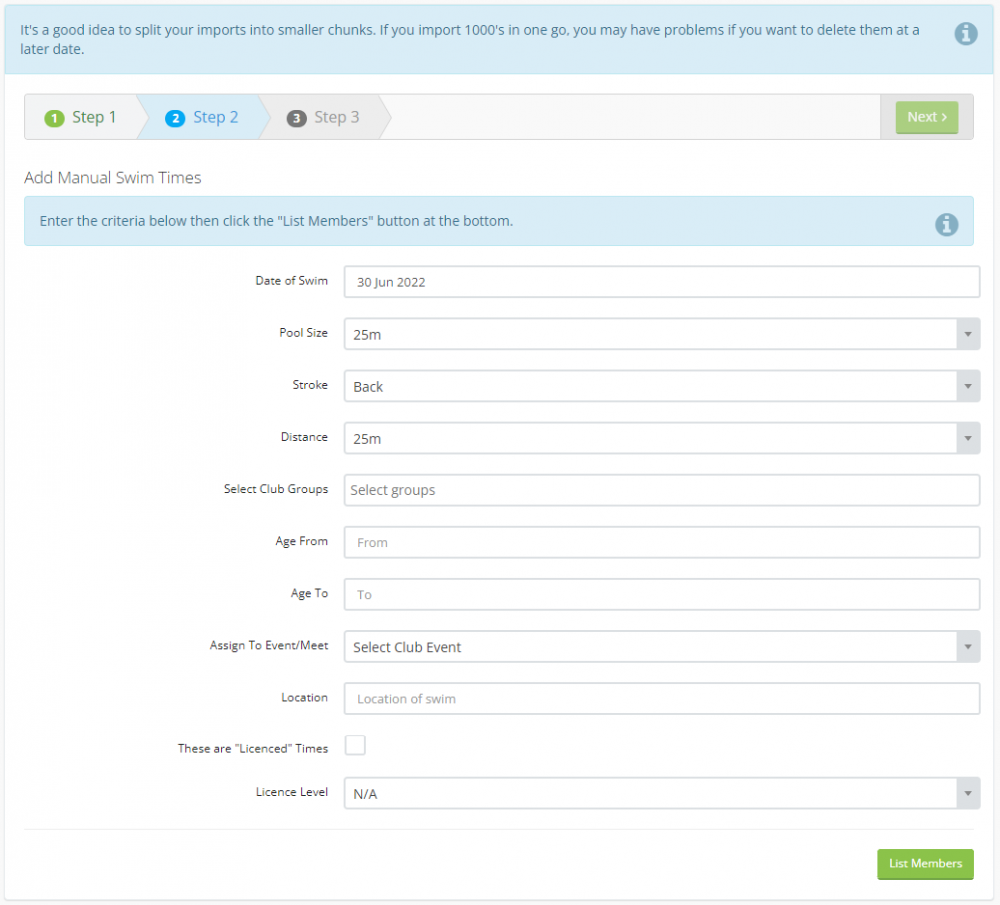Image resolution: width=1000 pixels, height=905 pixels.
Task: Click the List Members button
Action: (925, 864)
